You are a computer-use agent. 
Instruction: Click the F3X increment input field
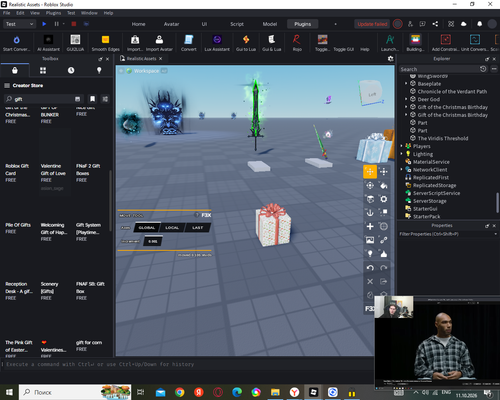tap(153, 241)
